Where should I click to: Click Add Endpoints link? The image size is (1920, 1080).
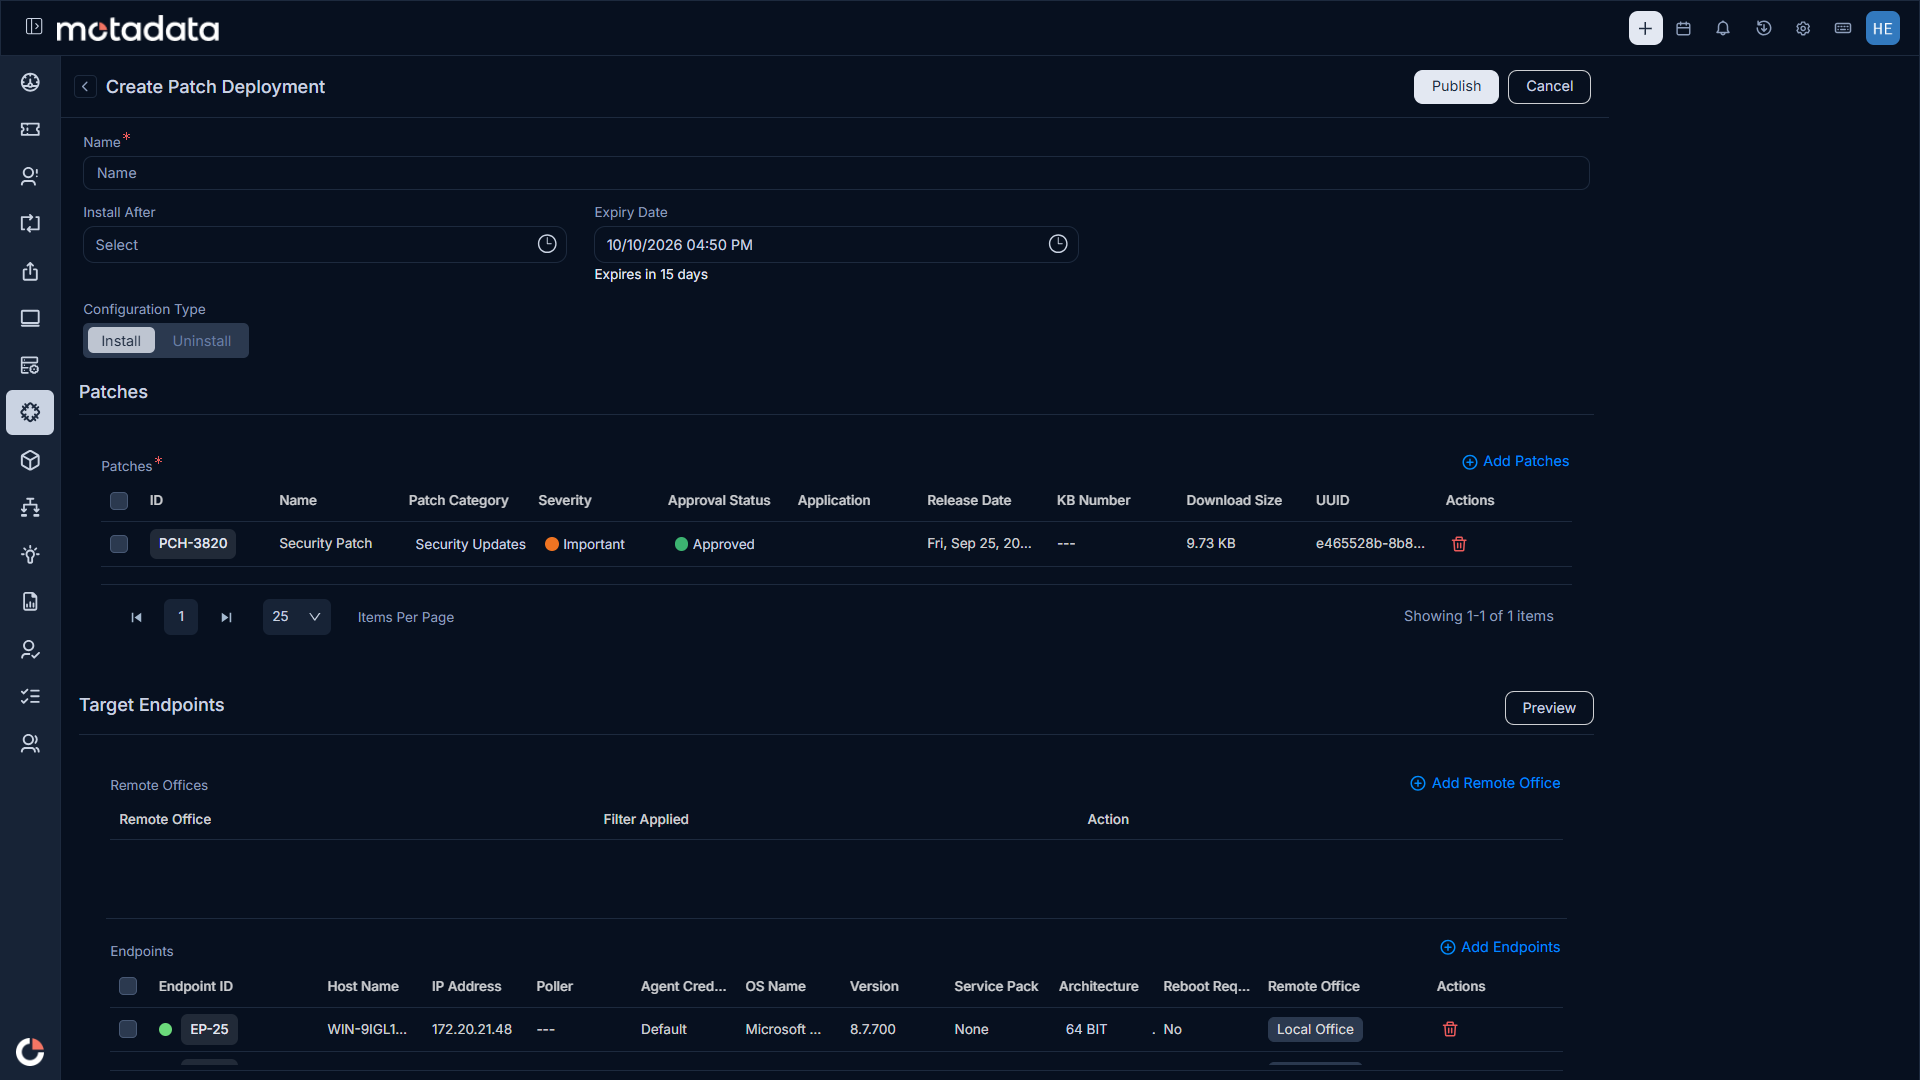click(1500, 947)
